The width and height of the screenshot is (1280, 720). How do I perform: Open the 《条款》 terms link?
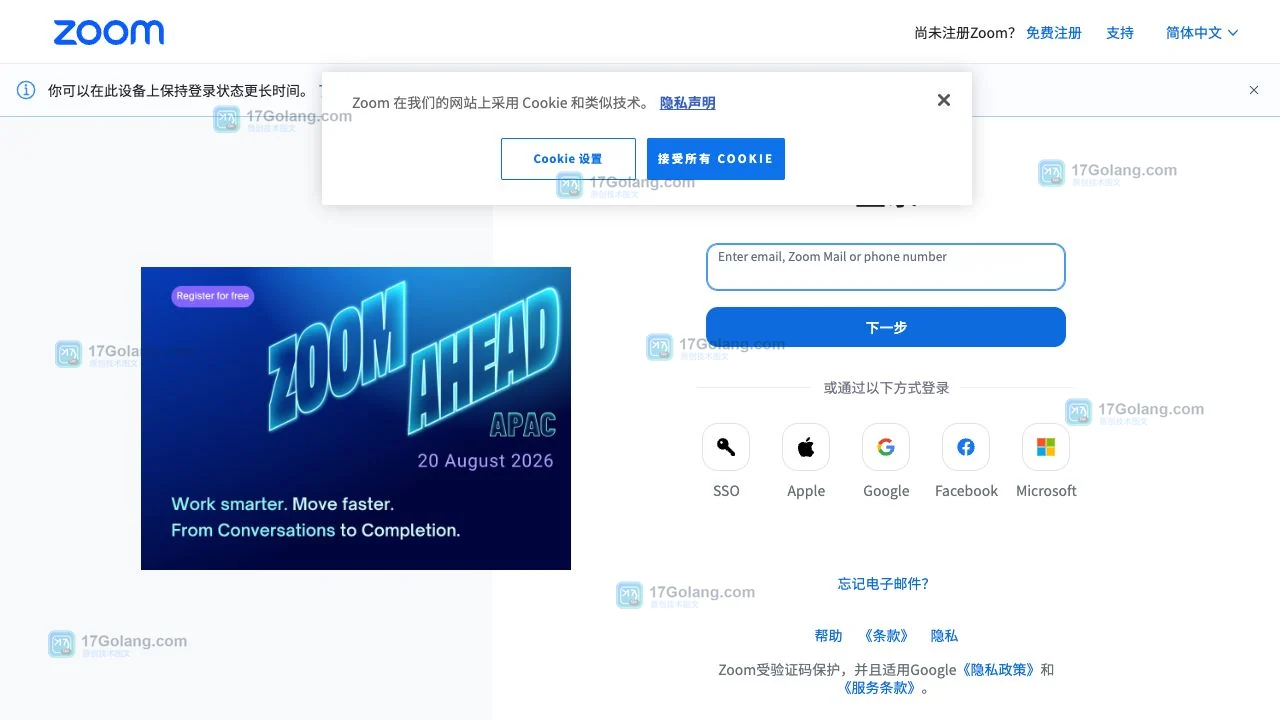click(x=886, y=636)
